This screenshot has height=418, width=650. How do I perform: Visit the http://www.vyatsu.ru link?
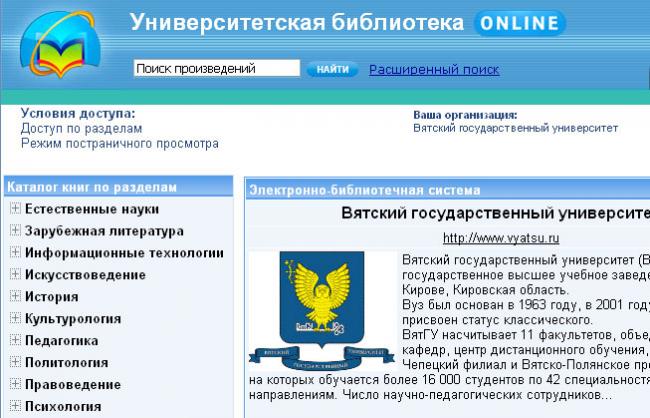500,238
